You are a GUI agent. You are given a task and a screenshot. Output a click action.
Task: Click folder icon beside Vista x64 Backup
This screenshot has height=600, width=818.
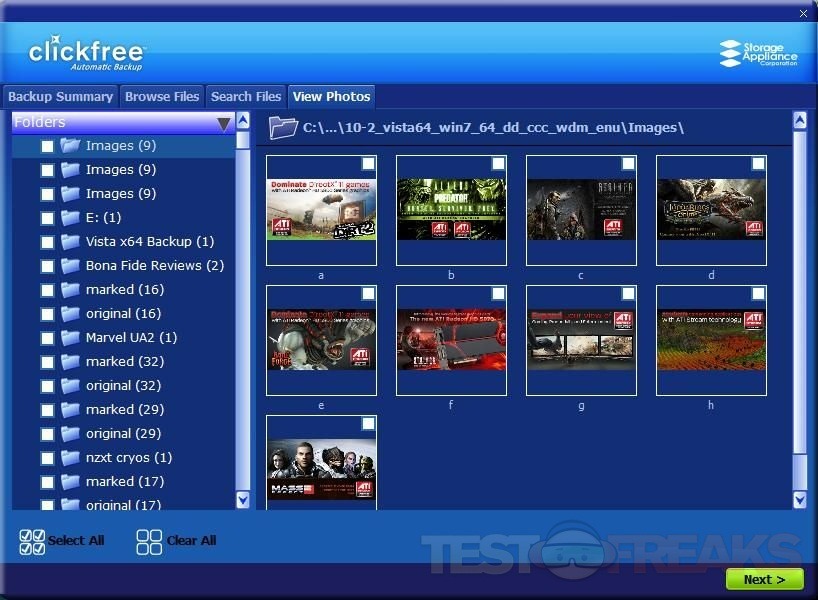[x=70, y=242]
